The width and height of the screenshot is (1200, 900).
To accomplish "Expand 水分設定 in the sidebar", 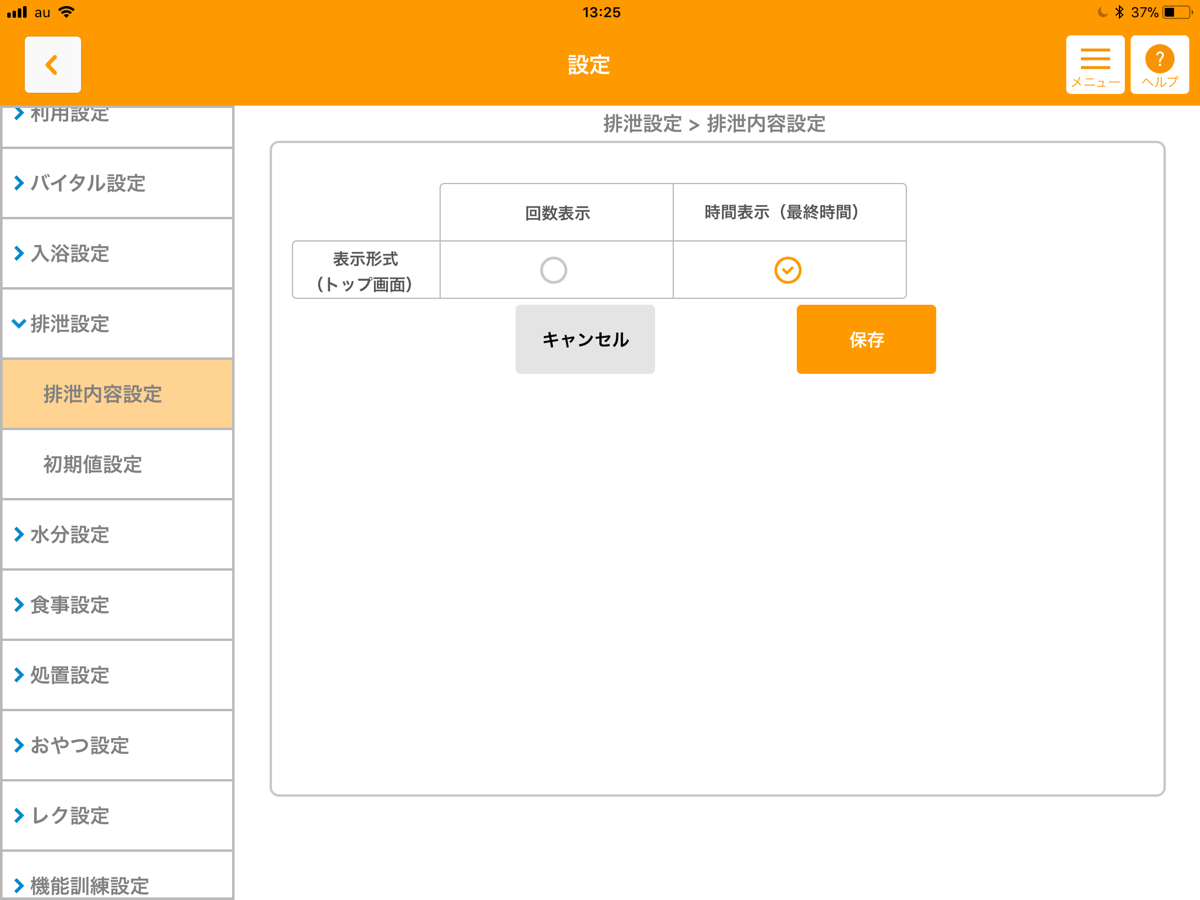I will 117,535.
